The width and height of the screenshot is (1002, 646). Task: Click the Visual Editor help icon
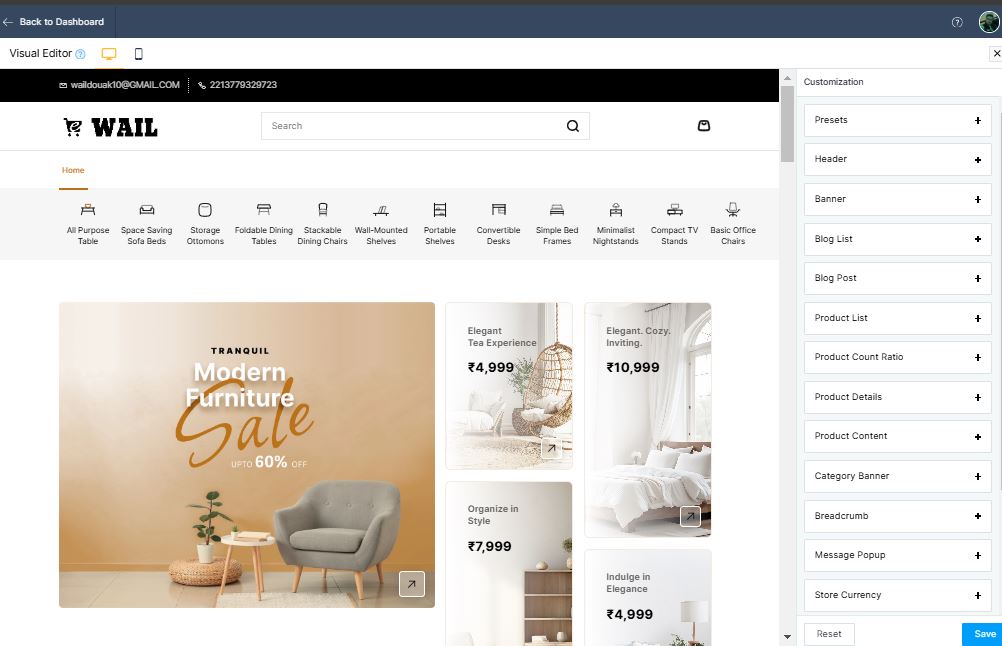[x=81, y=54]
